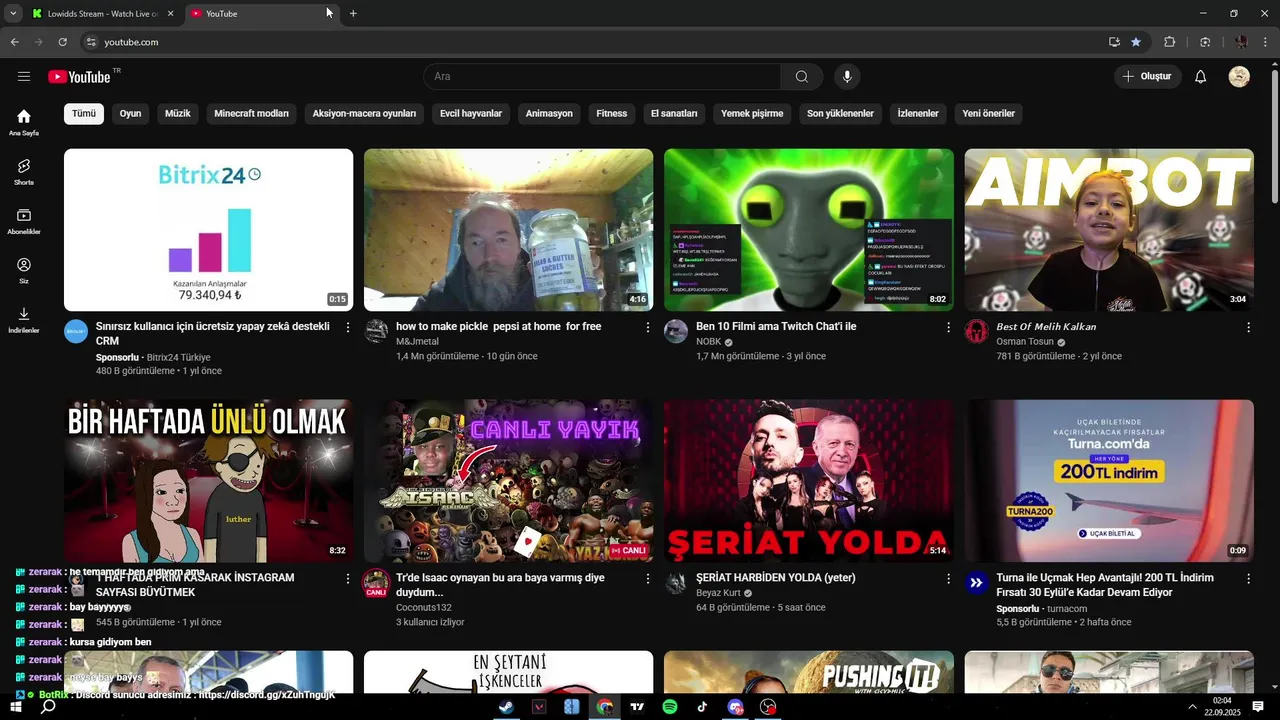Open the tab search dropdown arrow
Viewport: 1280px width, 720px height.
[13, 14]
